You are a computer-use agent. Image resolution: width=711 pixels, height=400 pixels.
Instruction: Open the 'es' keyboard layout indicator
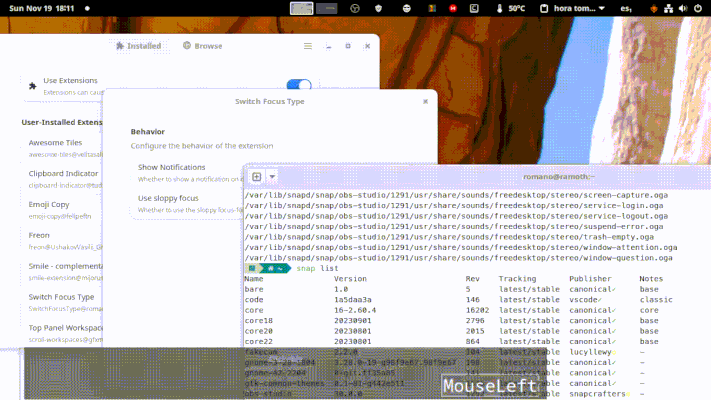(x=626, y=8)
